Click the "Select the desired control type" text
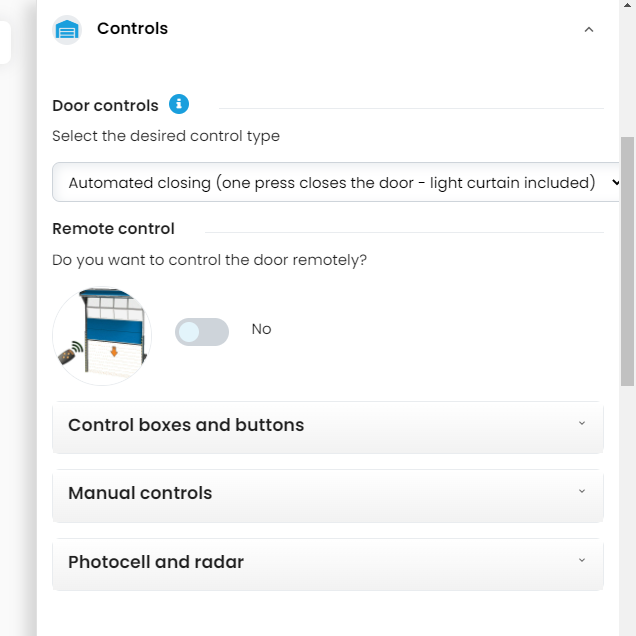The width and height of the screenshot is (636, 636). (166, 136)
